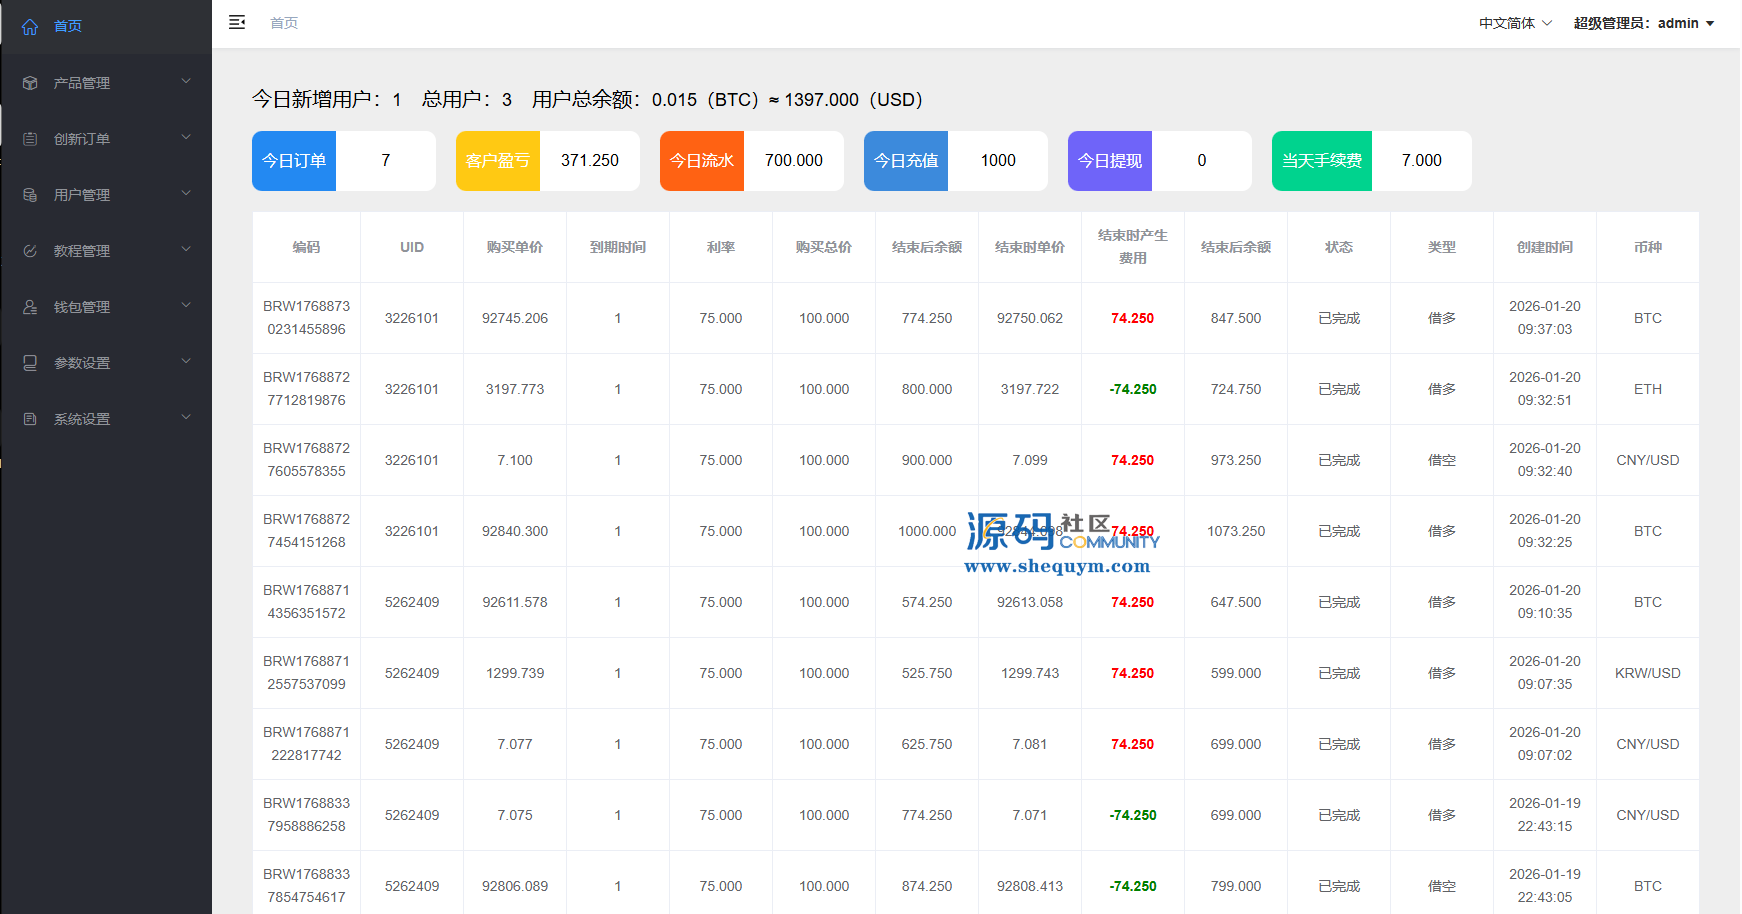Image resolution: width=1742 pixels, height=914 pixels.
Task: Click the blue 今日订单 card label
Action: tap(294, 161)
